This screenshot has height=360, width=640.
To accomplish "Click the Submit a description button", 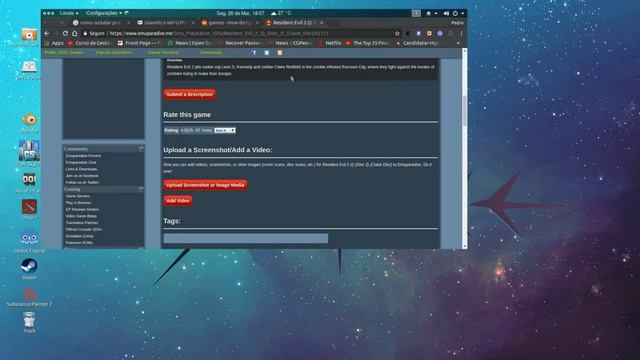I will 189,94.
